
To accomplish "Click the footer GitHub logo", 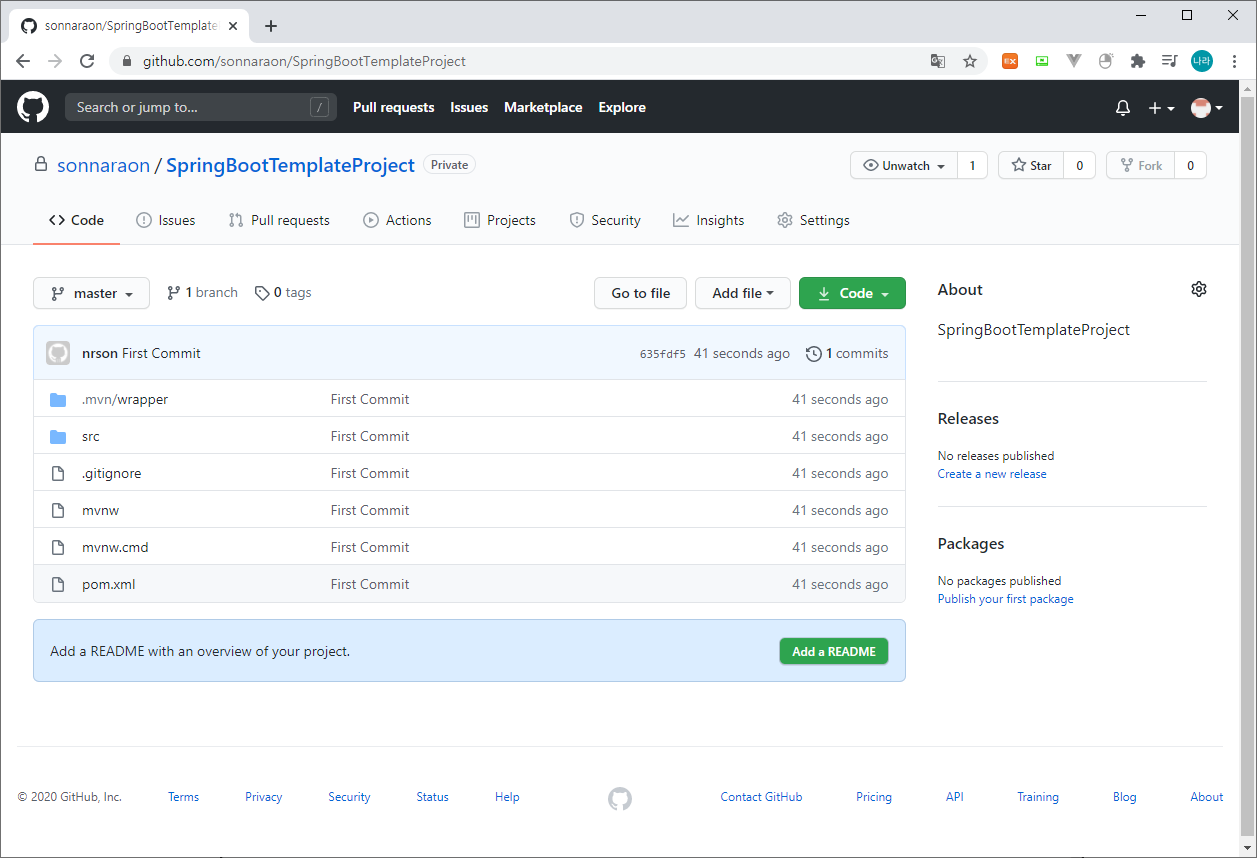I will [620, 798].
